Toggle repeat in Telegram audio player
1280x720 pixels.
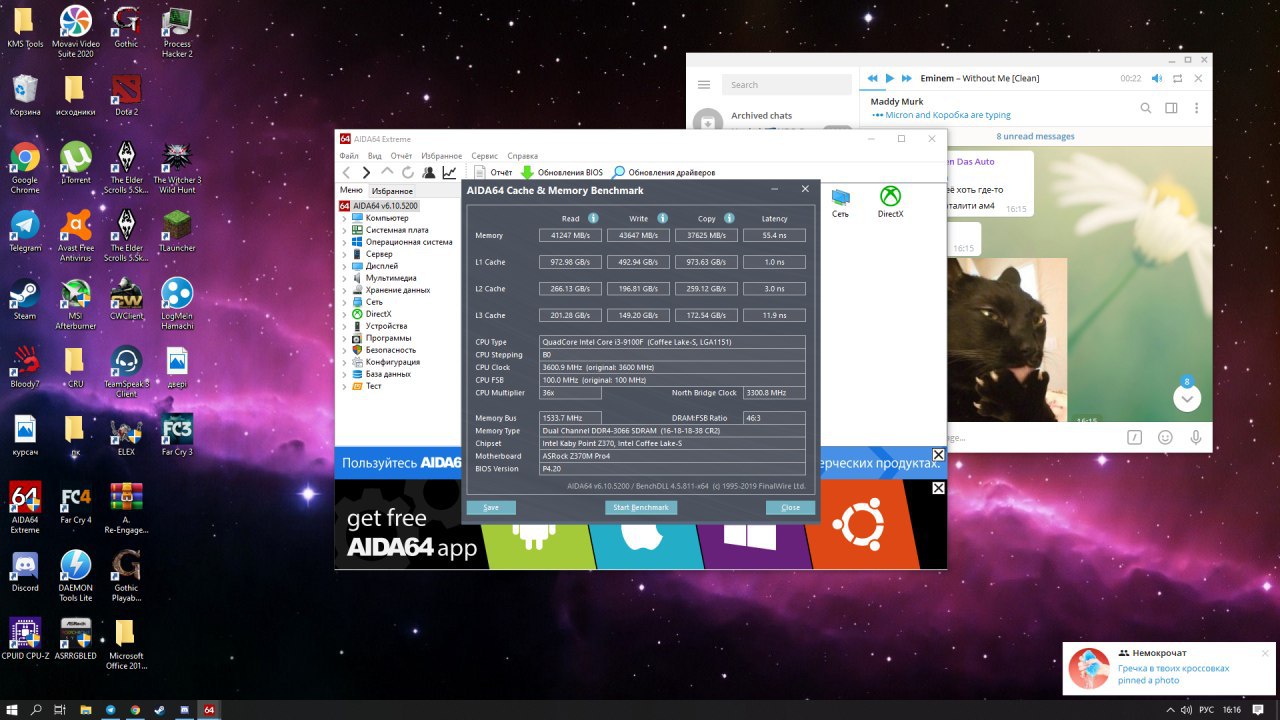click(x=1177, y=78)
